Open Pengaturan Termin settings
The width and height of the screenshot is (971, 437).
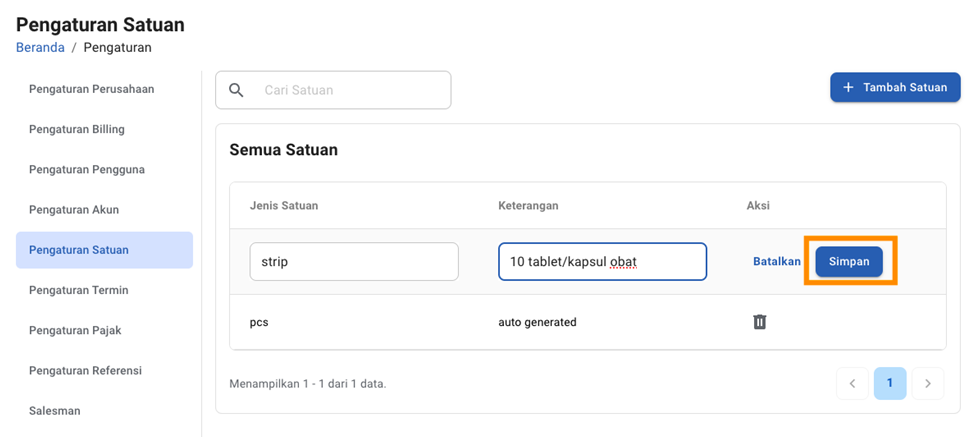(79, 290)
